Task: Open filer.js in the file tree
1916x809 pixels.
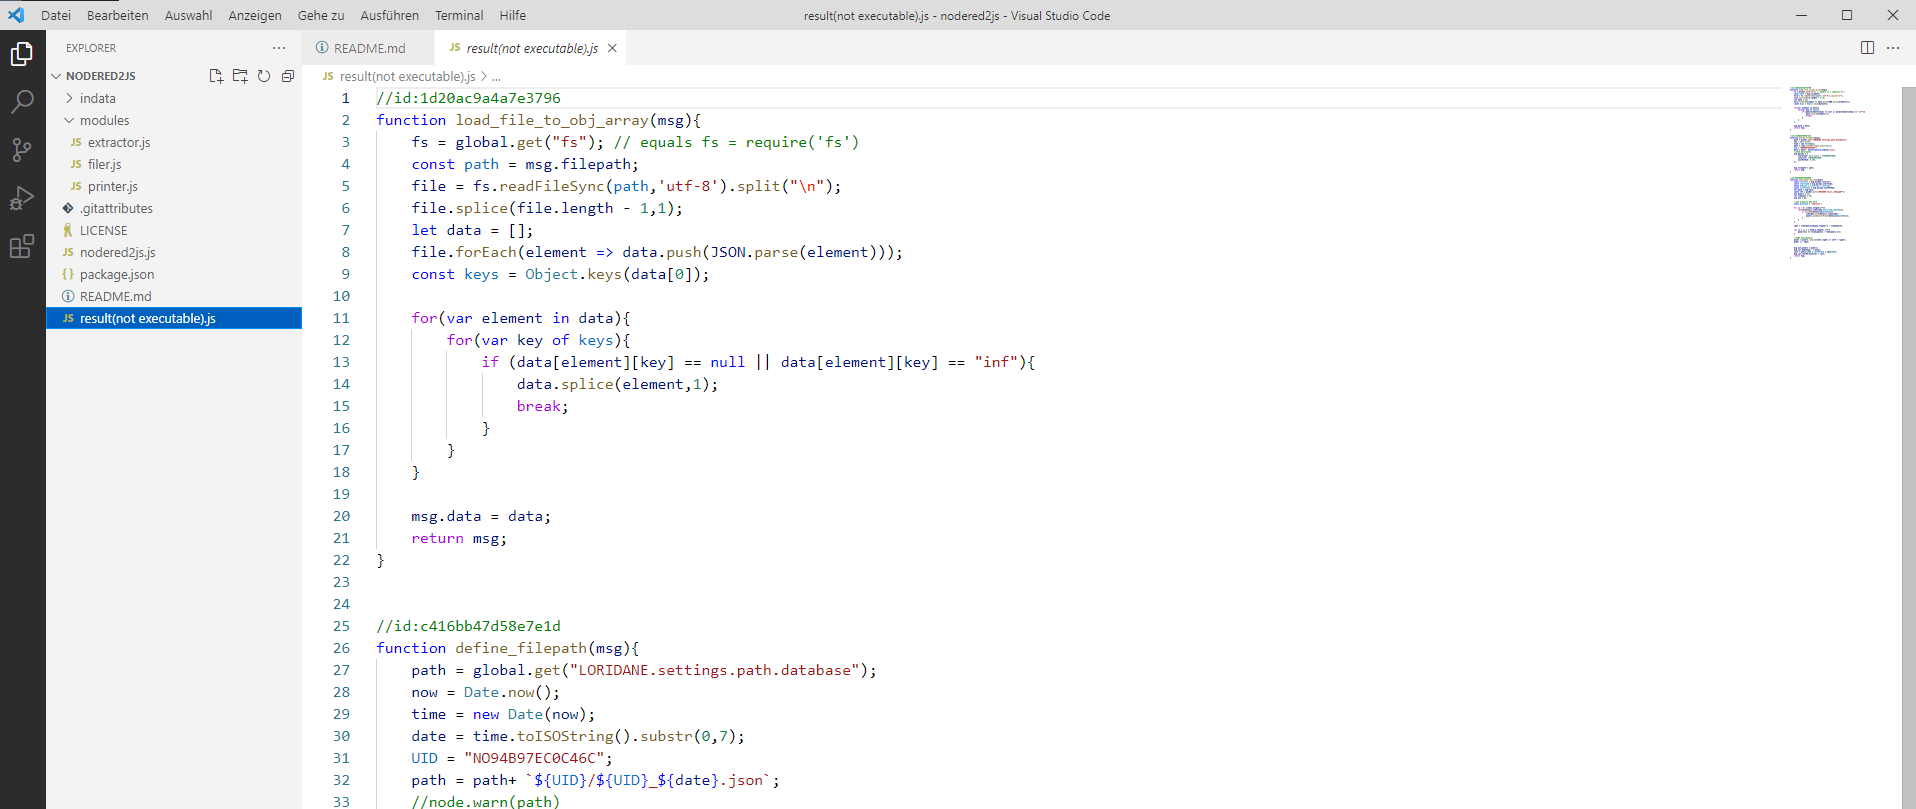Action: [x=174, y=164]
